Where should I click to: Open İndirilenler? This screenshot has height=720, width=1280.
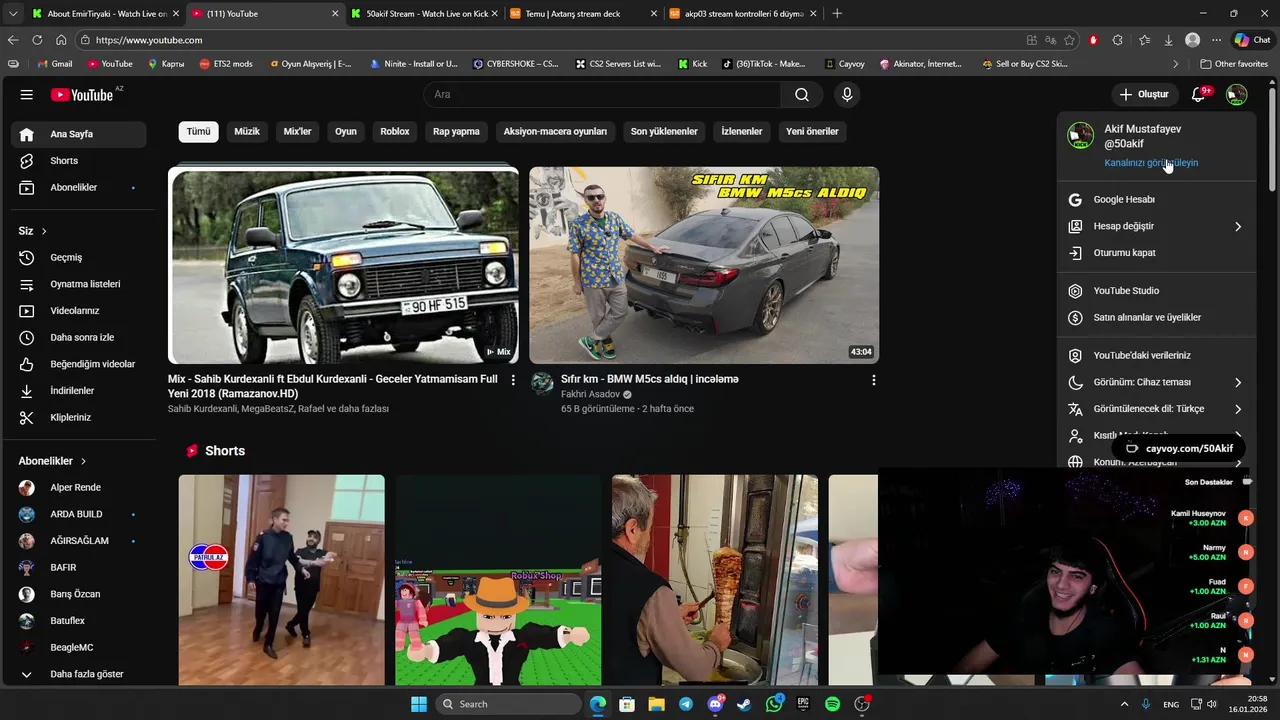pos(79,391)
